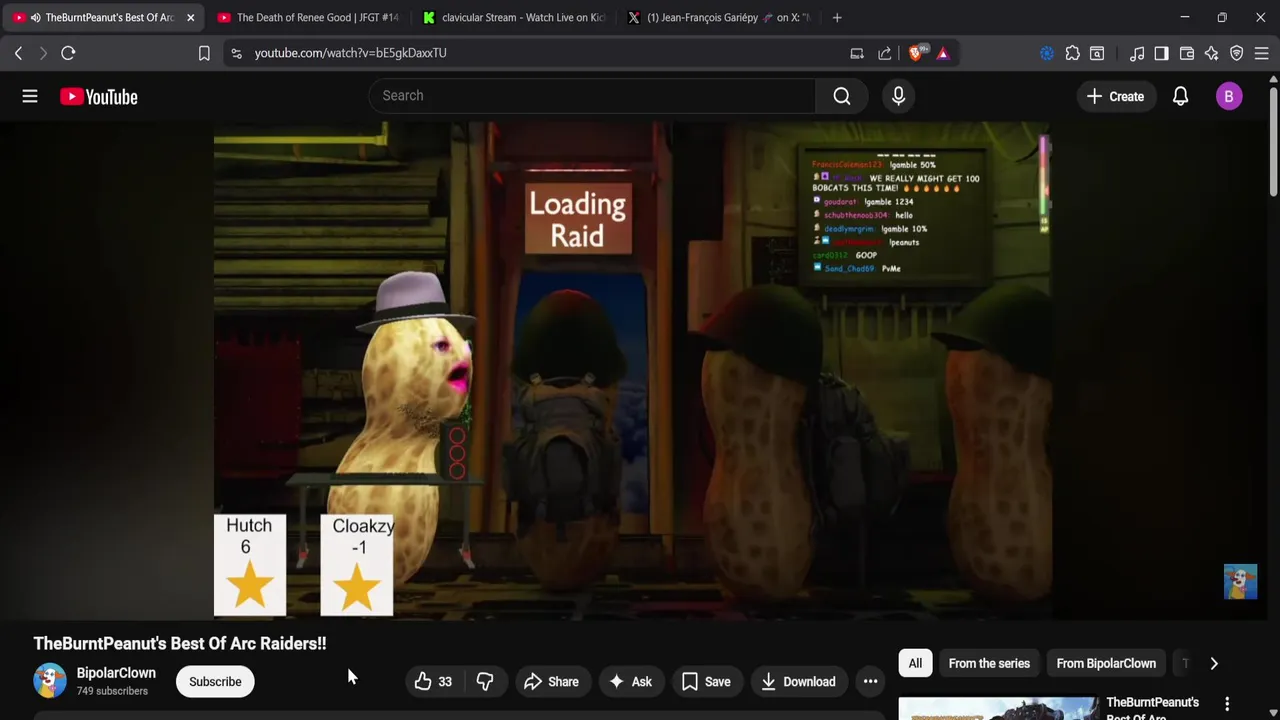Go back in the browser
The height and width of the screenshot is (720, 1280).
(x=18, y=53)
